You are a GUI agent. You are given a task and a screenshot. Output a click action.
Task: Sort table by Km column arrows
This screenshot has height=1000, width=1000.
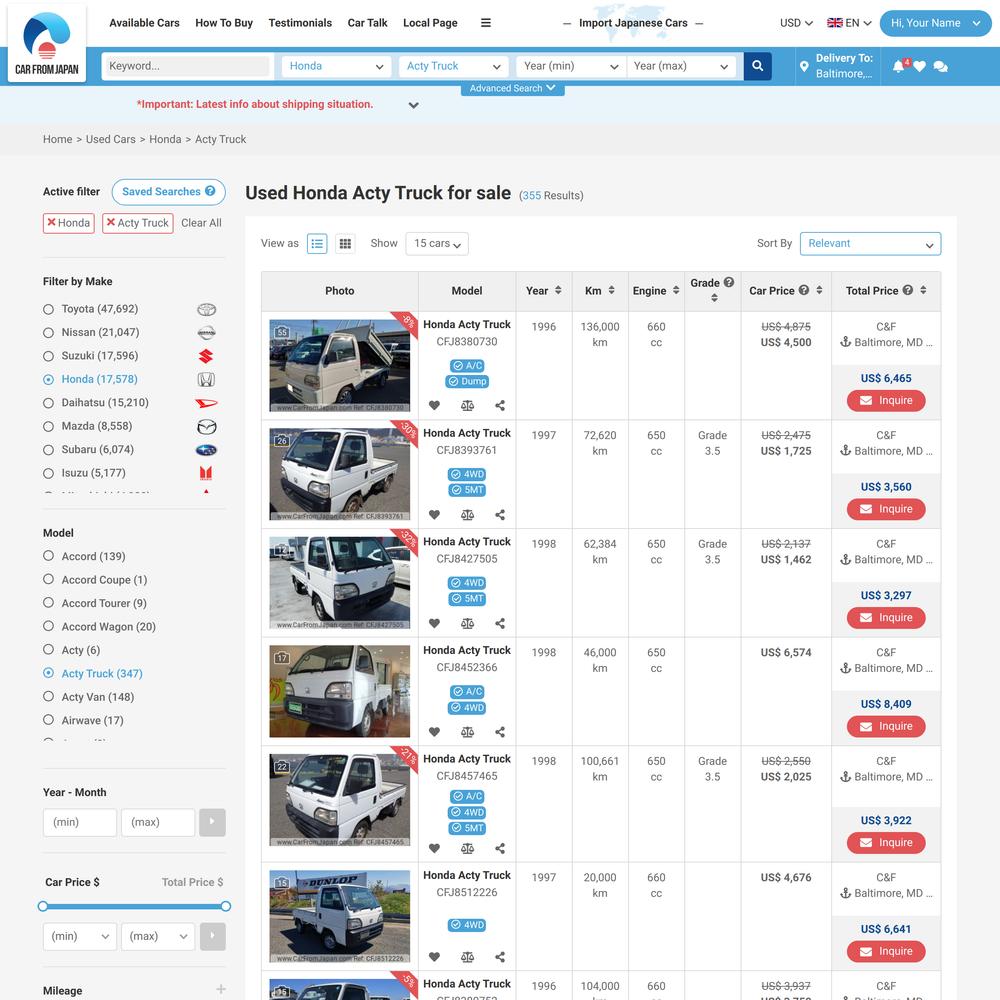[x=611, y=290]
